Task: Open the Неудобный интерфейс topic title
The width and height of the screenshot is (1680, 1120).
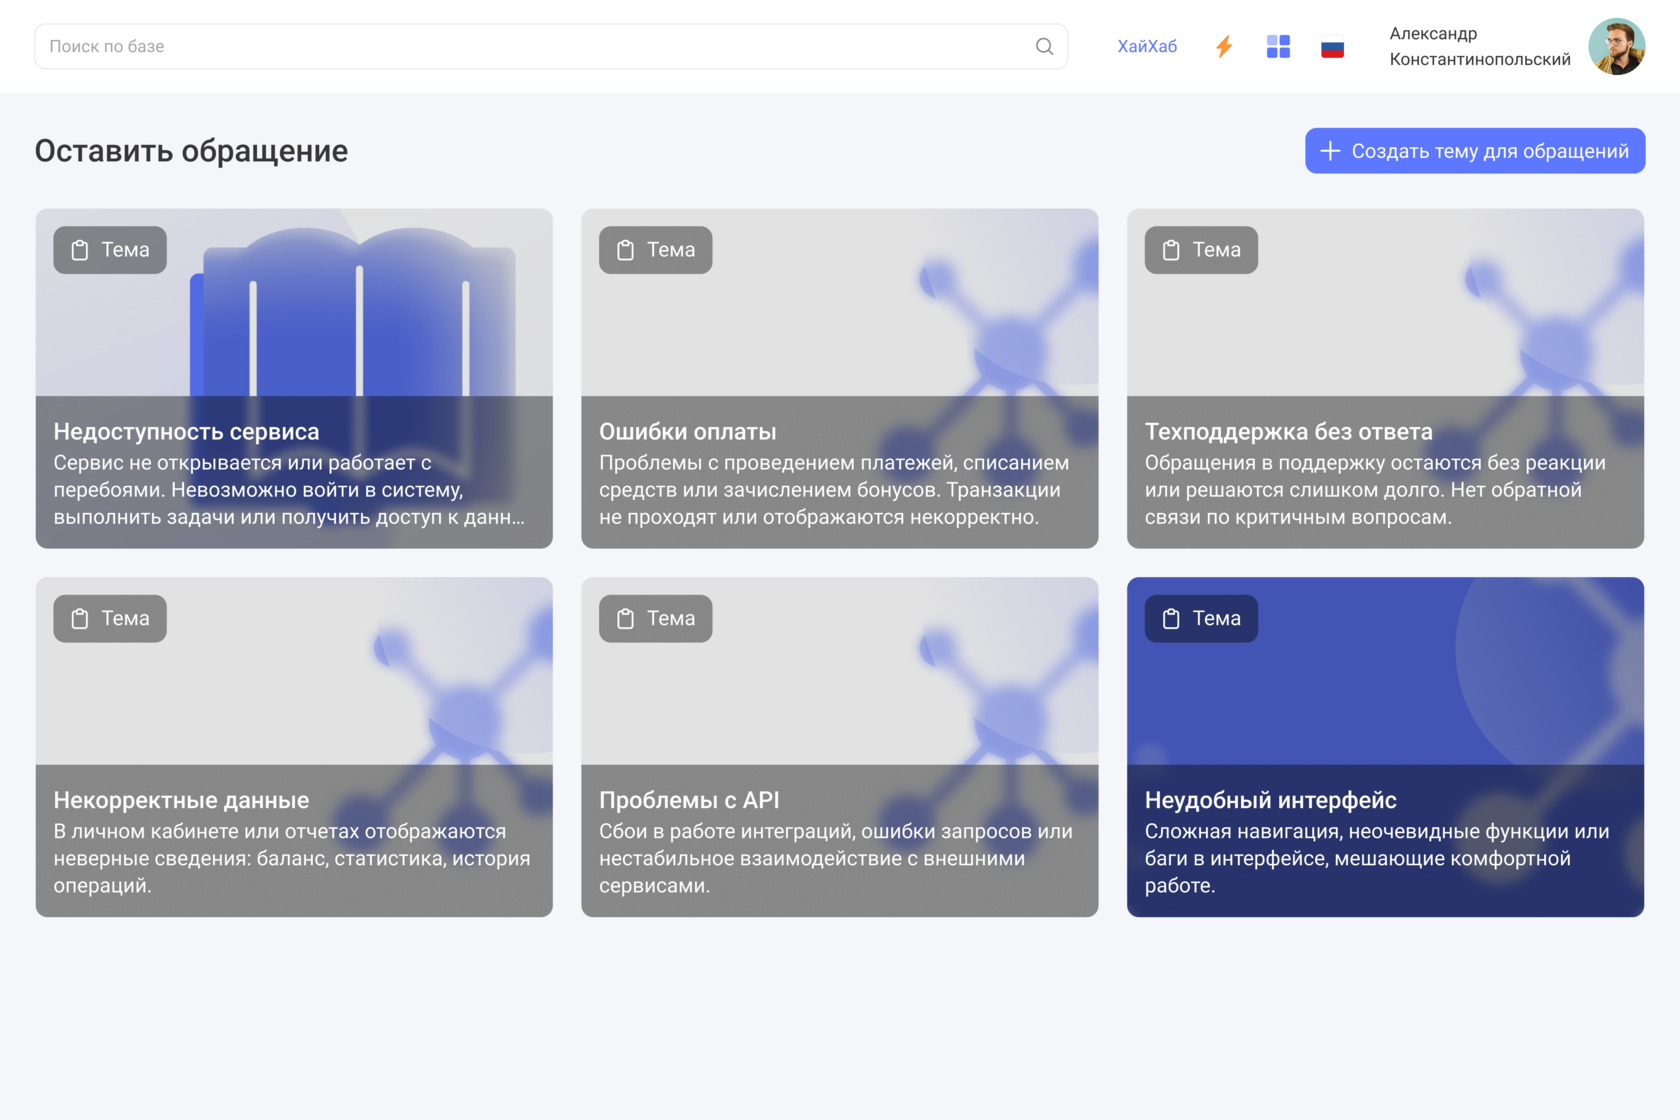Action: coord(1270,800)
